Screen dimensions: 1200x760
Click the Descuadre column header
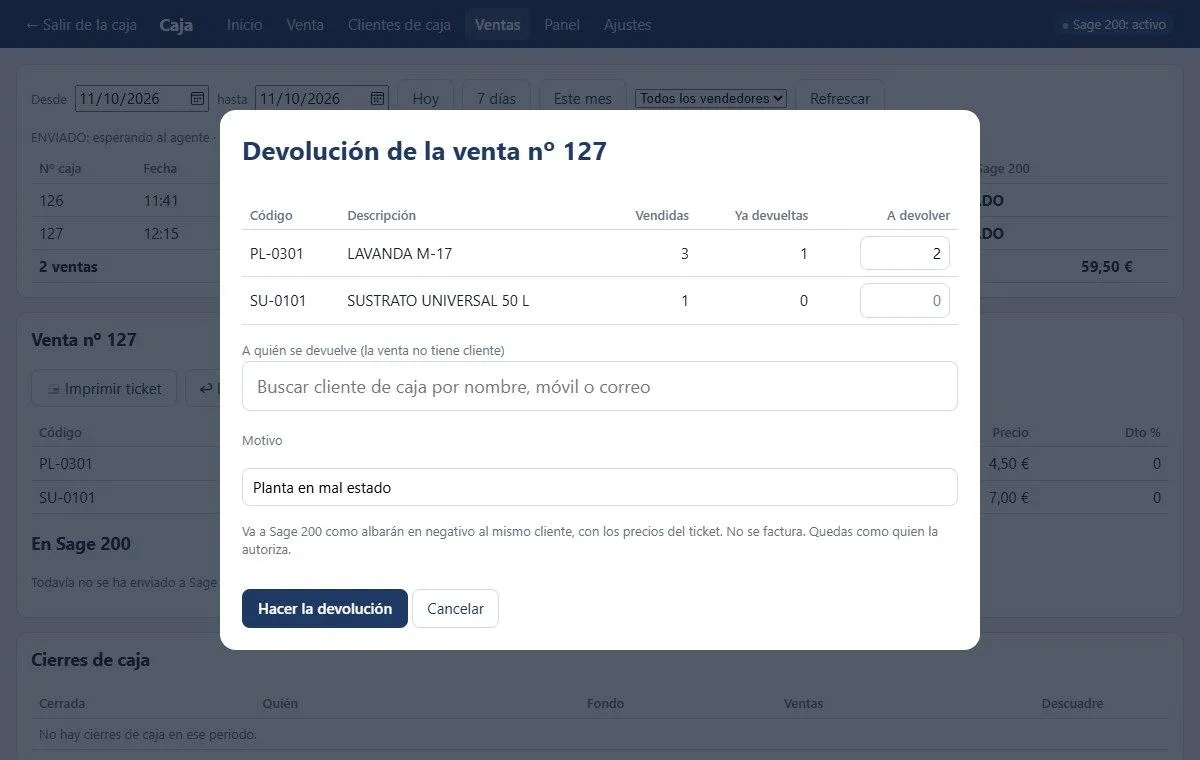1072,703
